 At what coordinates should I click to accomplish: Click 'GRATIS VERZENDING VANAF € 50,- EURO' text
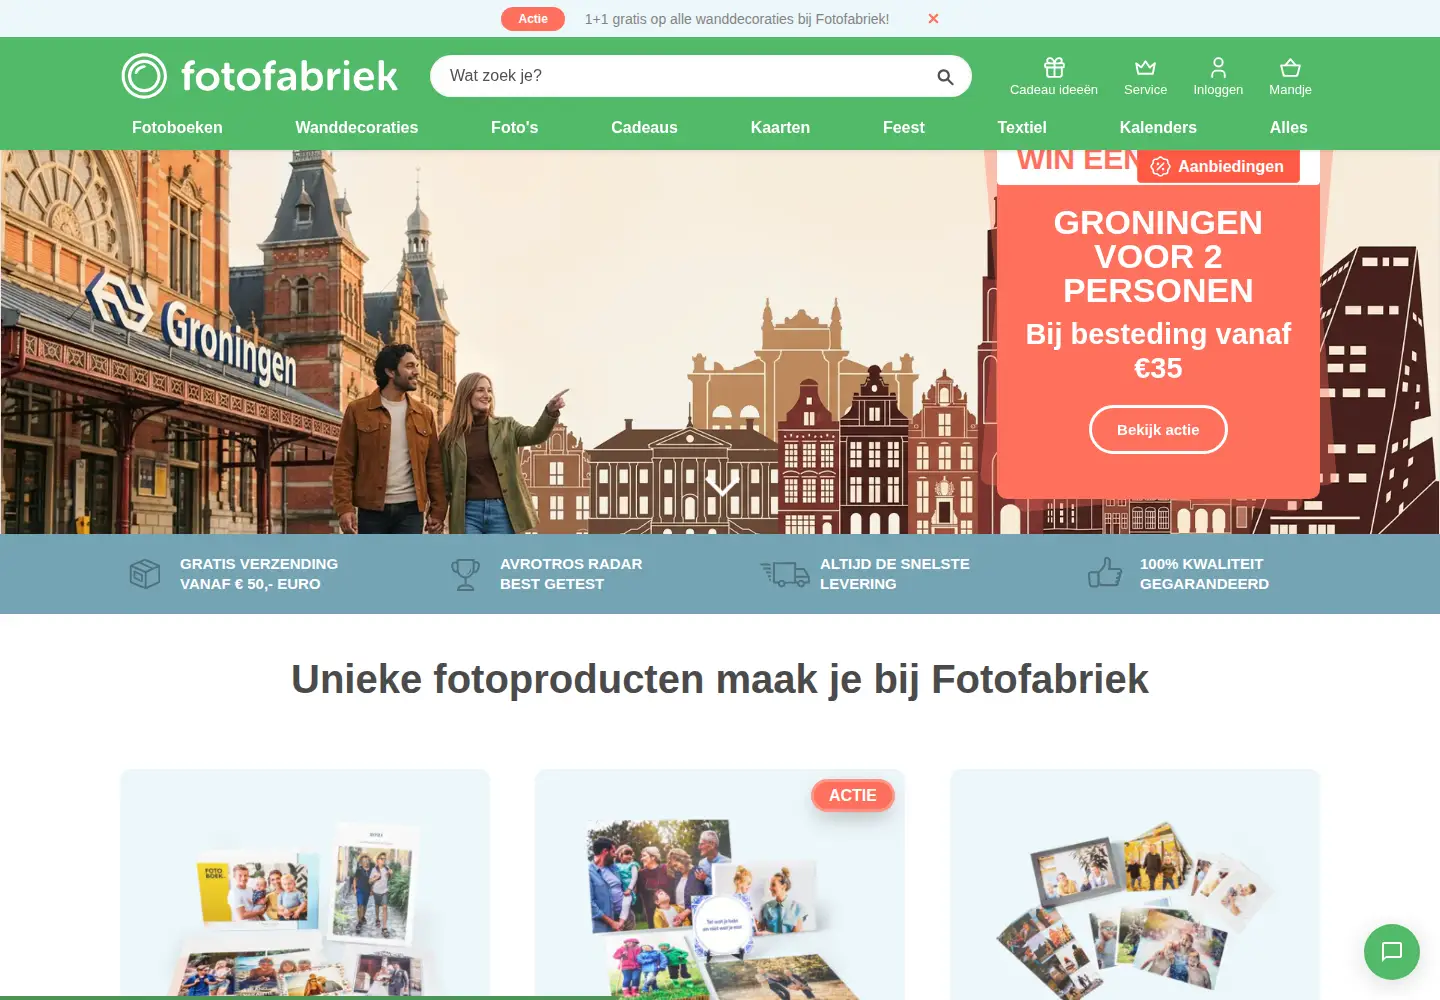click(259, 574)
